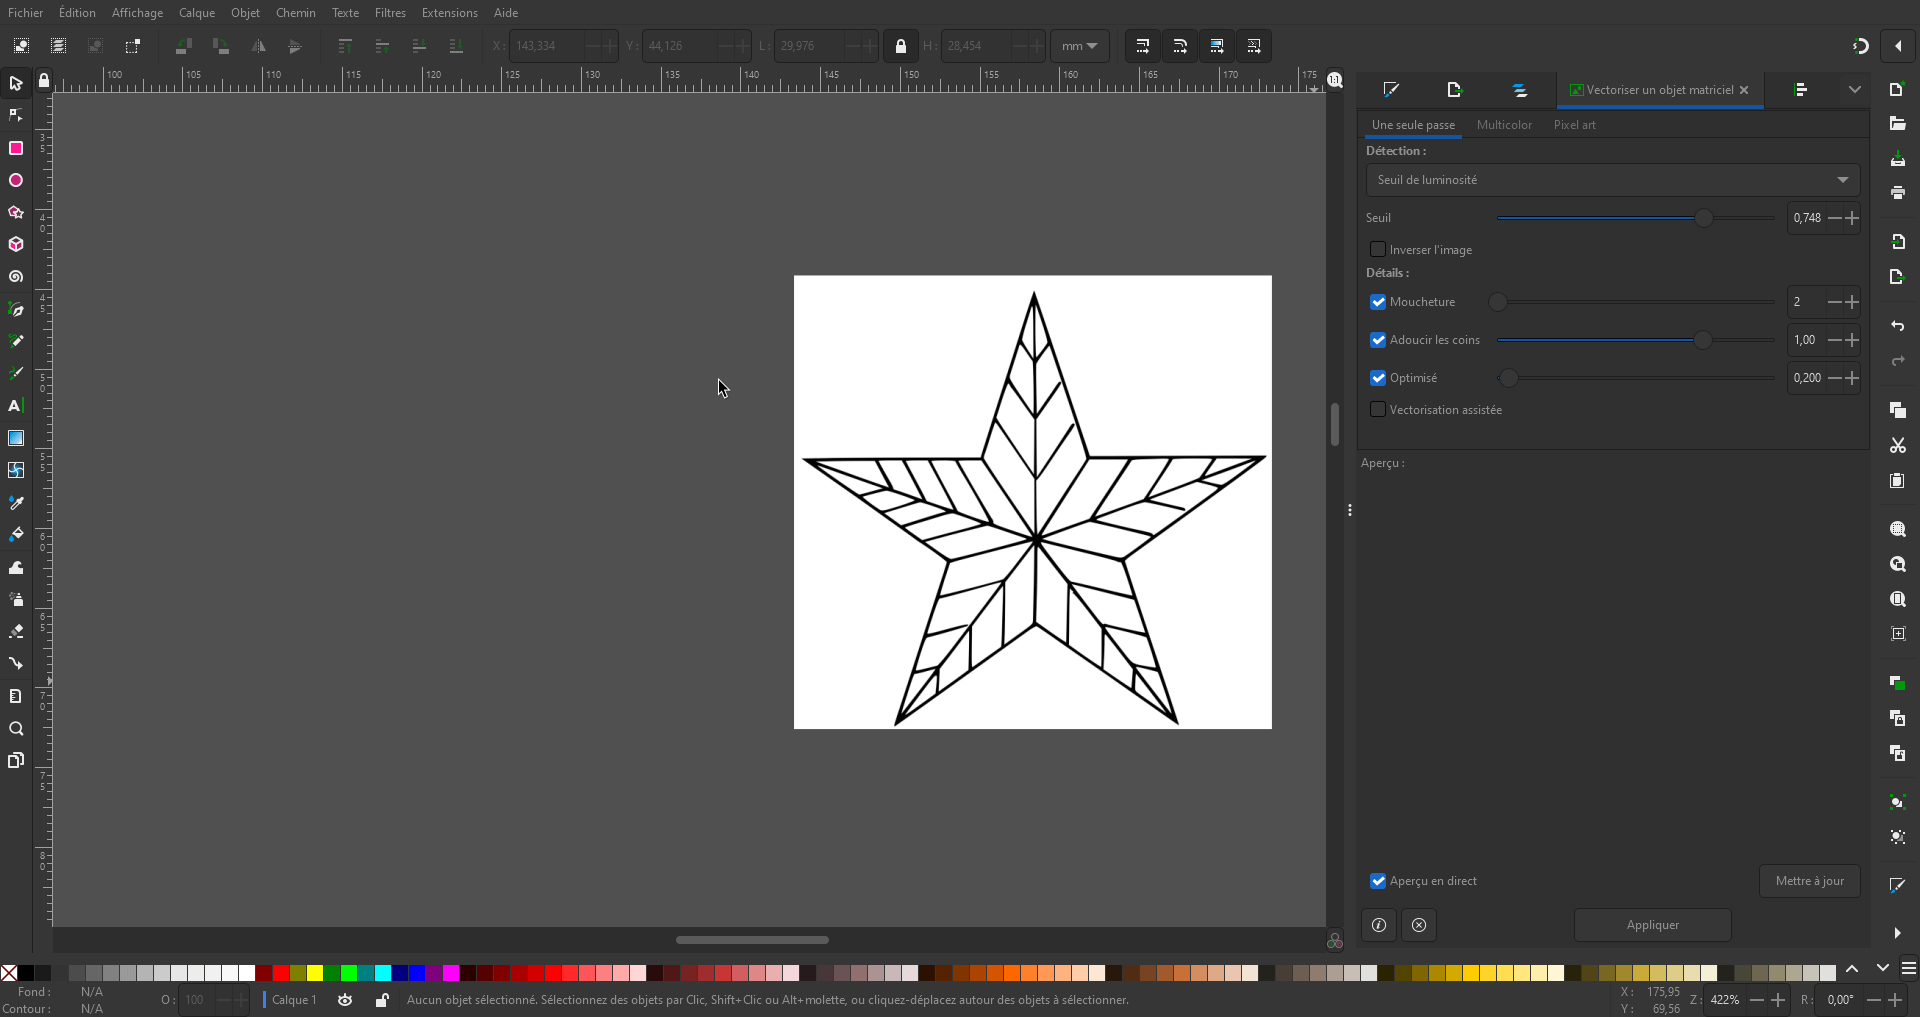Image resolution: width=1920 pixels, height=1017 pixels.
Task: Click the Cut scissors icon
Action: pyautogui.click(x=1897, y=446)
